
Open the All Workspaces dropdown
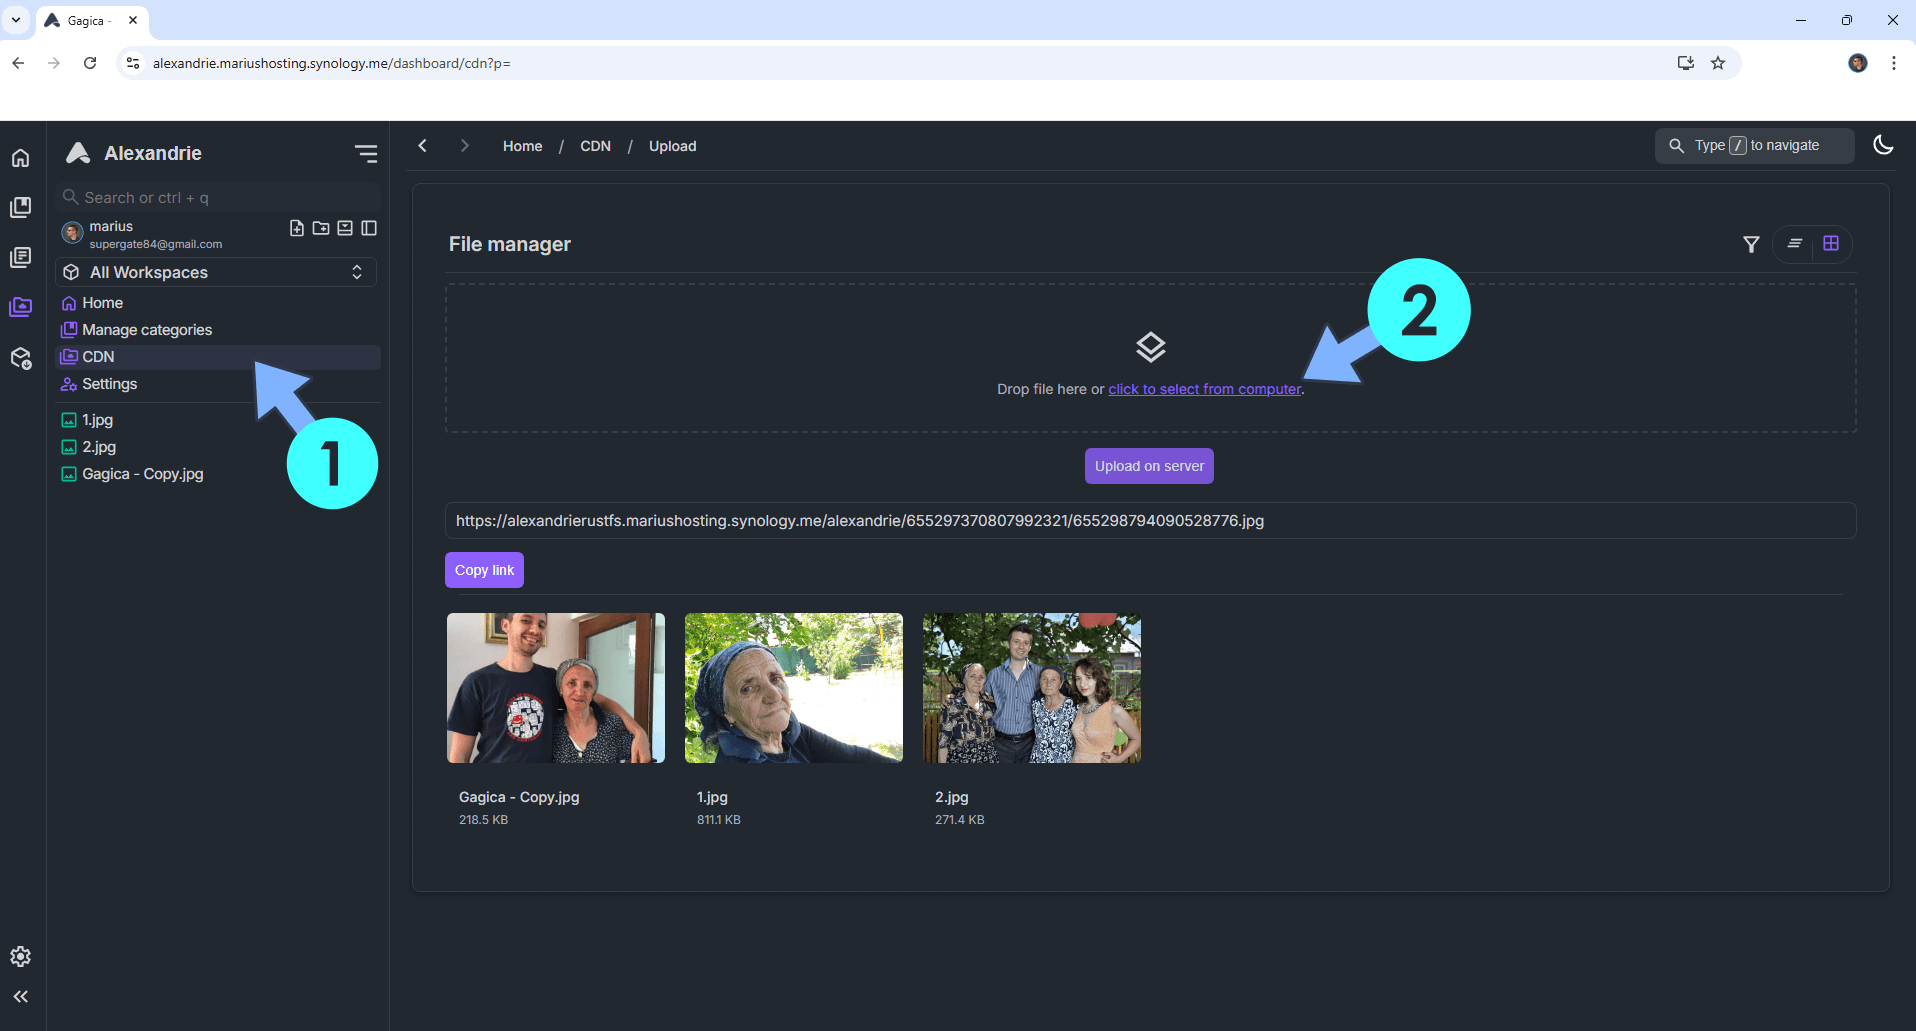[x=215, y=272]
